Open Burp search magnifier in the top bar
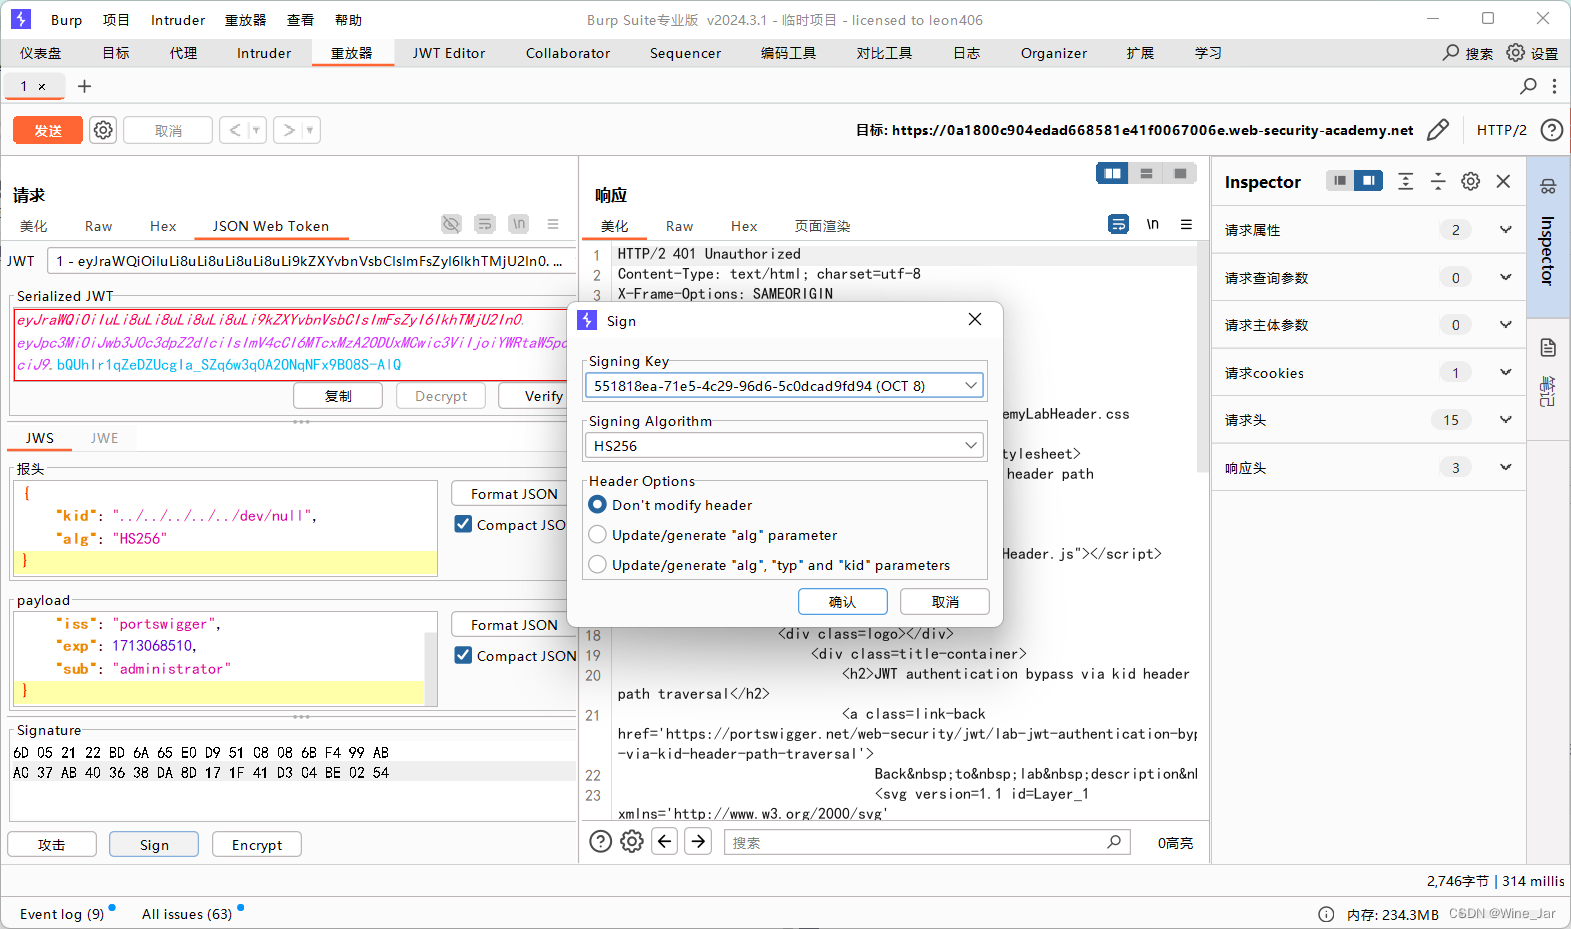This screenshot has height=929, width=1571. point(1451,53)
